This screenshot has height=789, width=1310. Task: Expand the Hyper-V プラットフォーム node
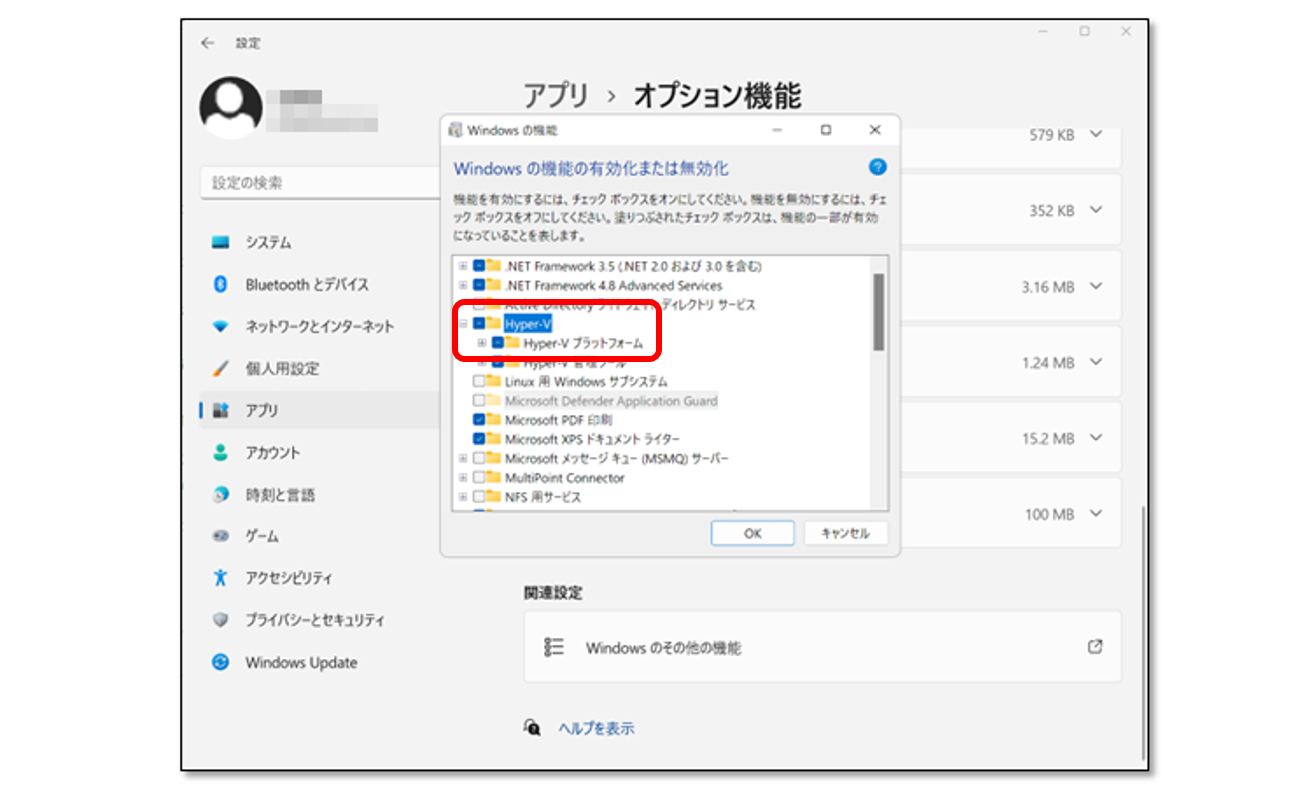(482, 343)
